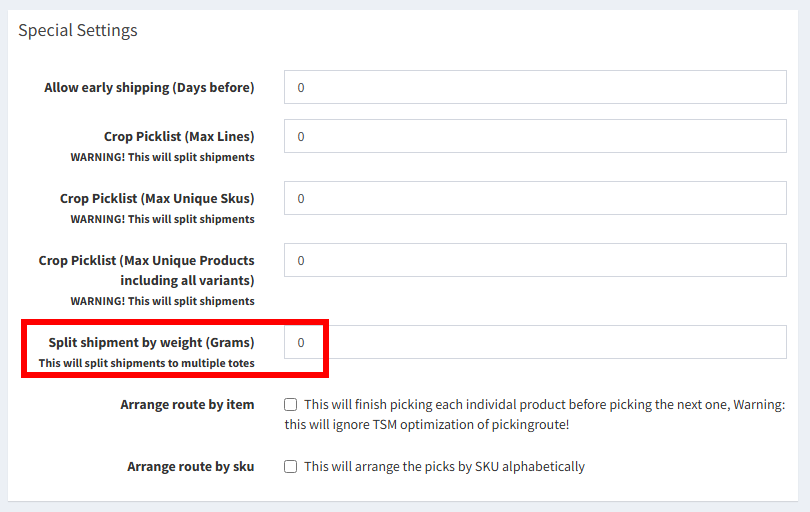This screenshot has height=512, width=810.
Task: Enable the Arrange route by item checkbox
Action: (x=290, y=405)
